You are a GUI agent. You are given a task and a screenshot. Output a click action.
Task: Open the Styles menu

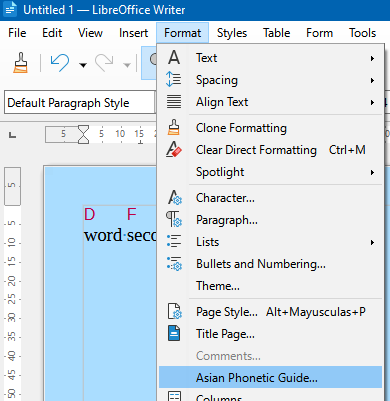pyautogui.click(x=232, y=33)
